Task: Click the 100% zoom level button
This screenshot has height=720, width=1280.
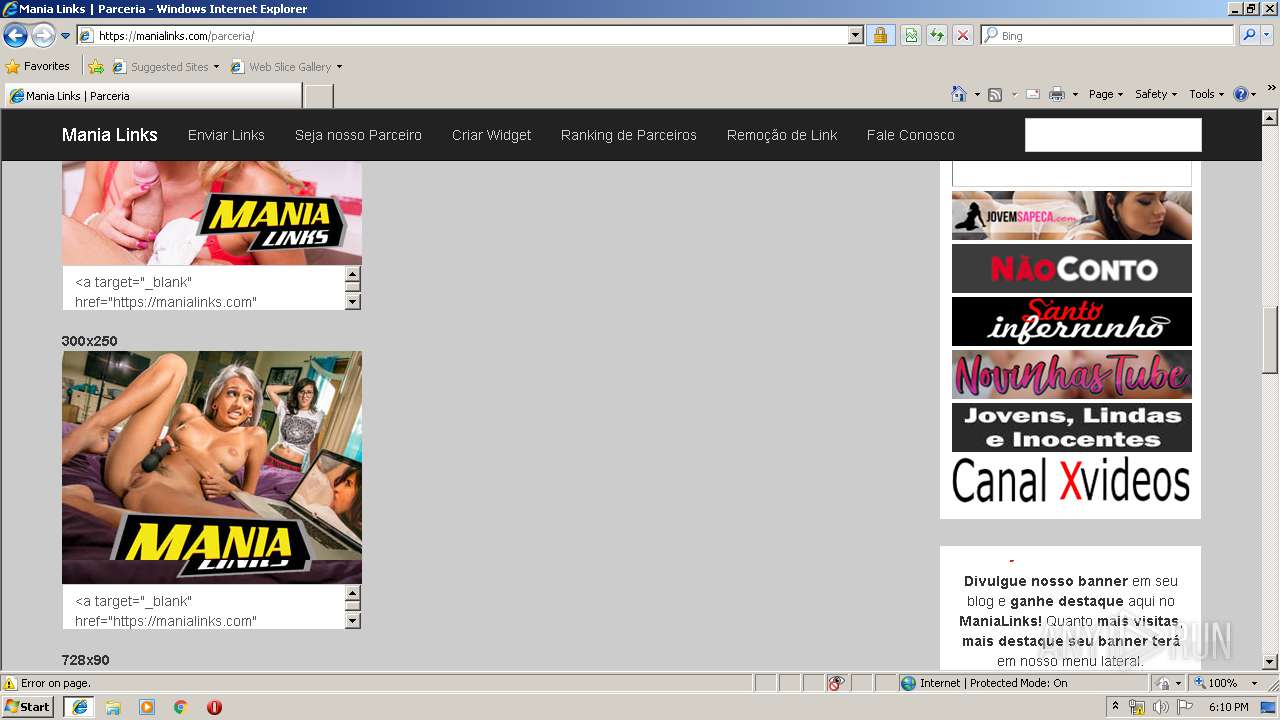Action: click(x=1216, y=683)
